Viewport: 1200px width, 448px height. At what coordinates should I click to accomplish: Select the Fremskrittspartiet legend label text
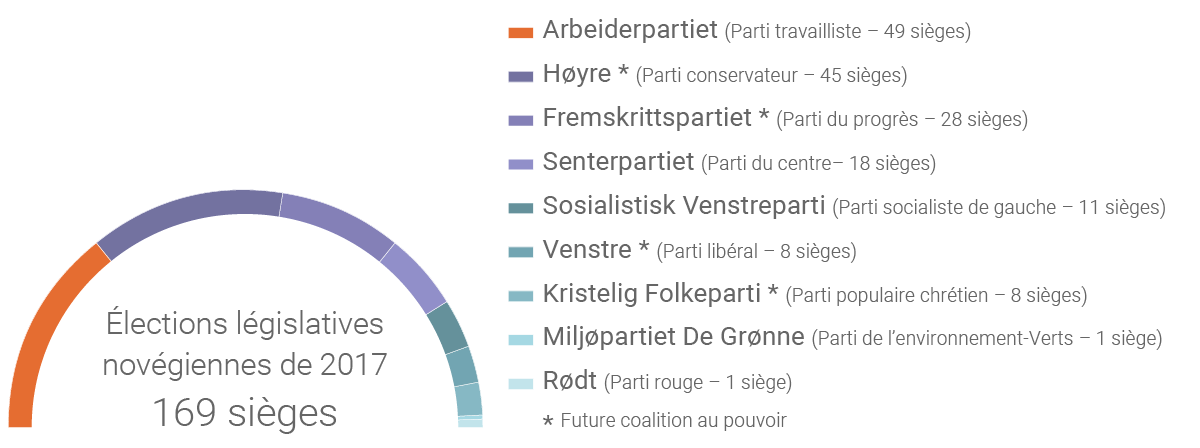tap(656, 119)
